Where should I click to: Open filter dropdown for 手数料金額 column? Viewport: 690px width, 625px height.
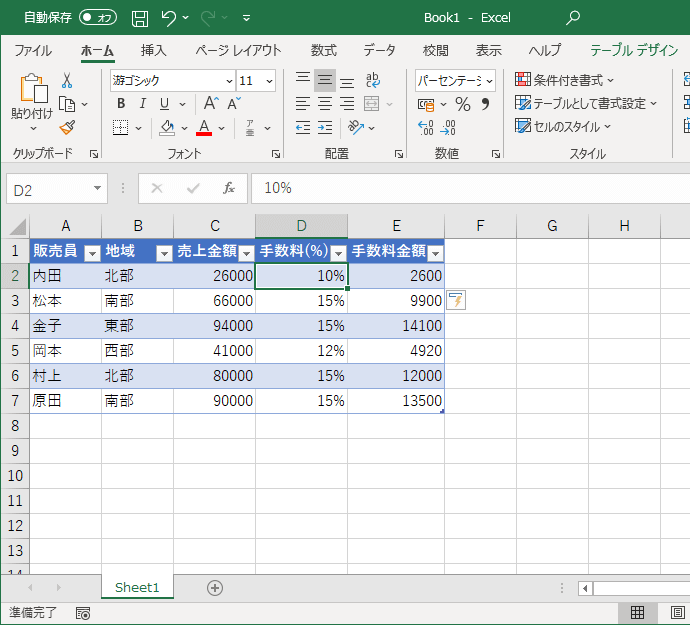pos(436,253)
